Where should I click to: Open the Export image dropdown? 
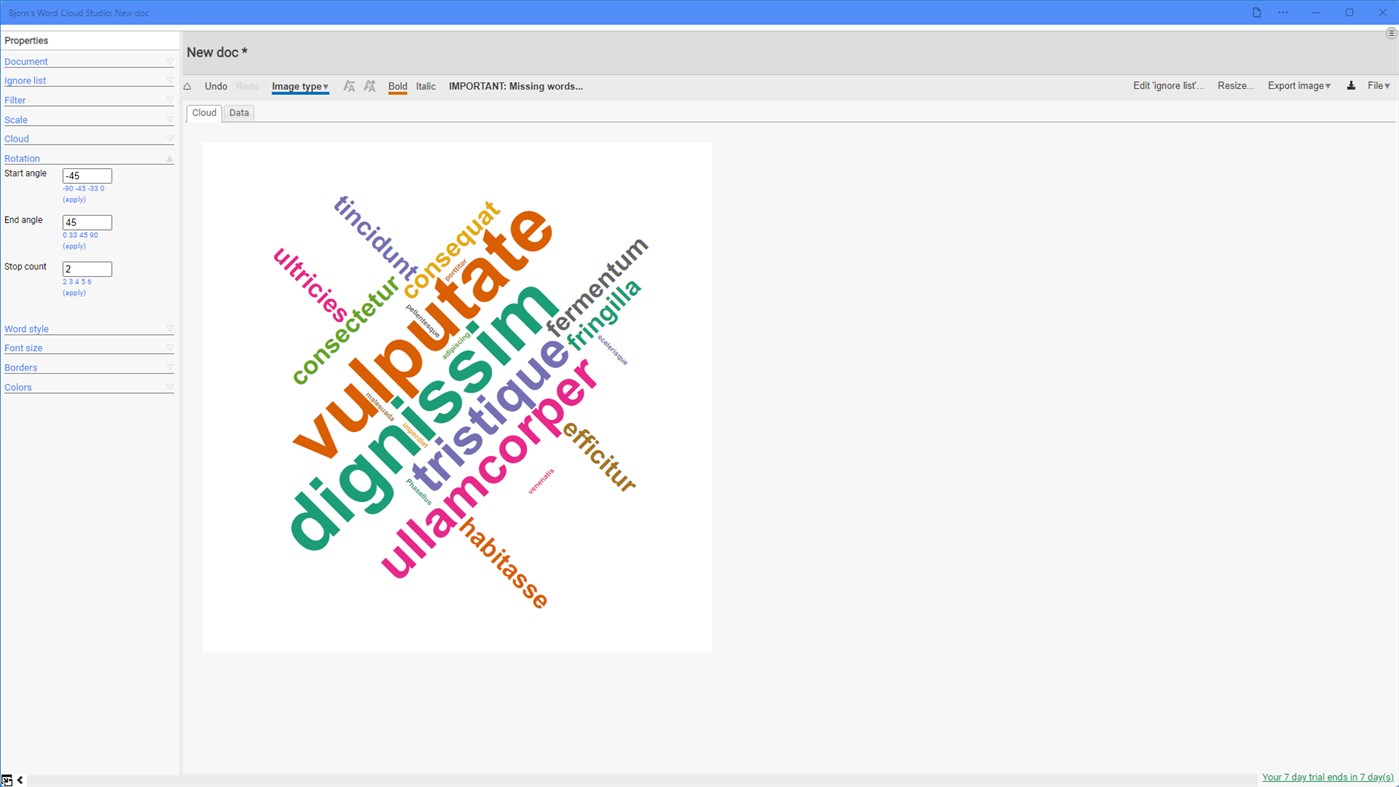[1297, 85]
